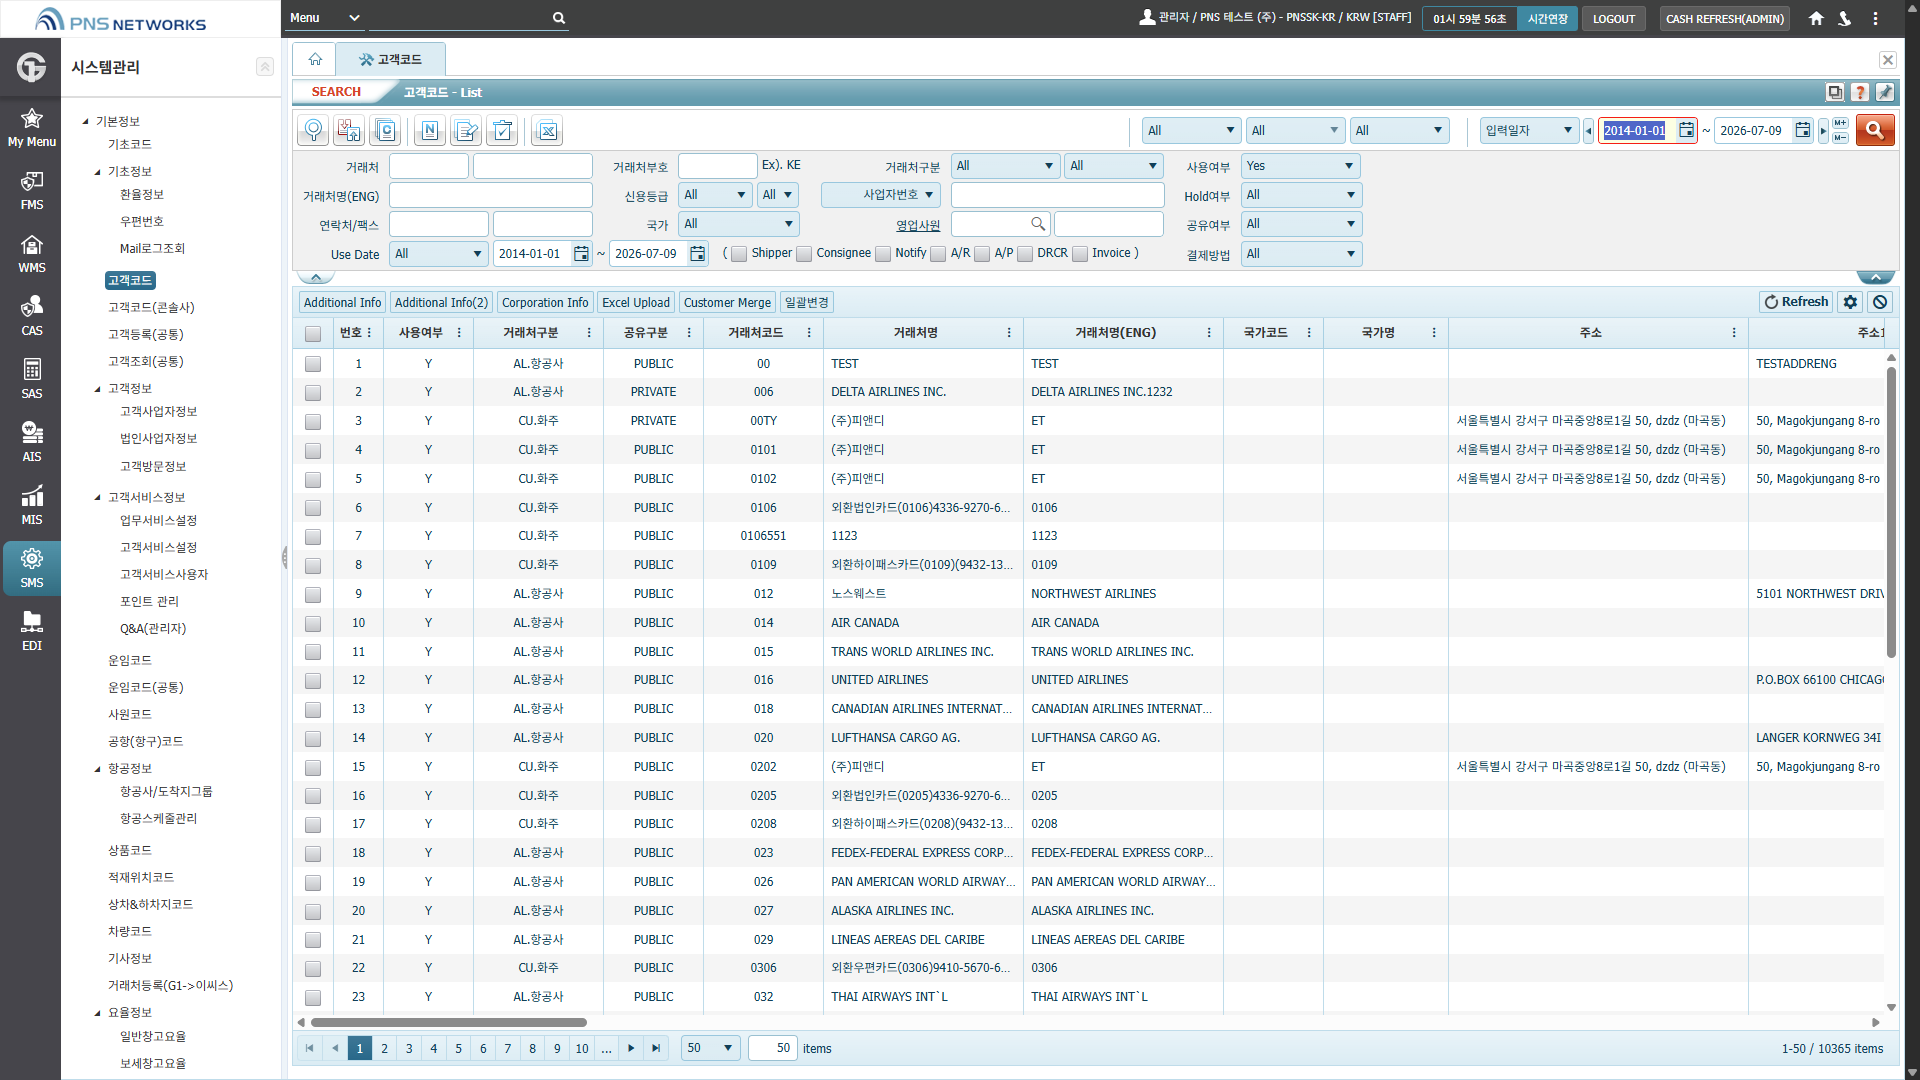Click the LOGOUT button
The height and width of the screenshot is (1080, 1920).
(1613, 19)
